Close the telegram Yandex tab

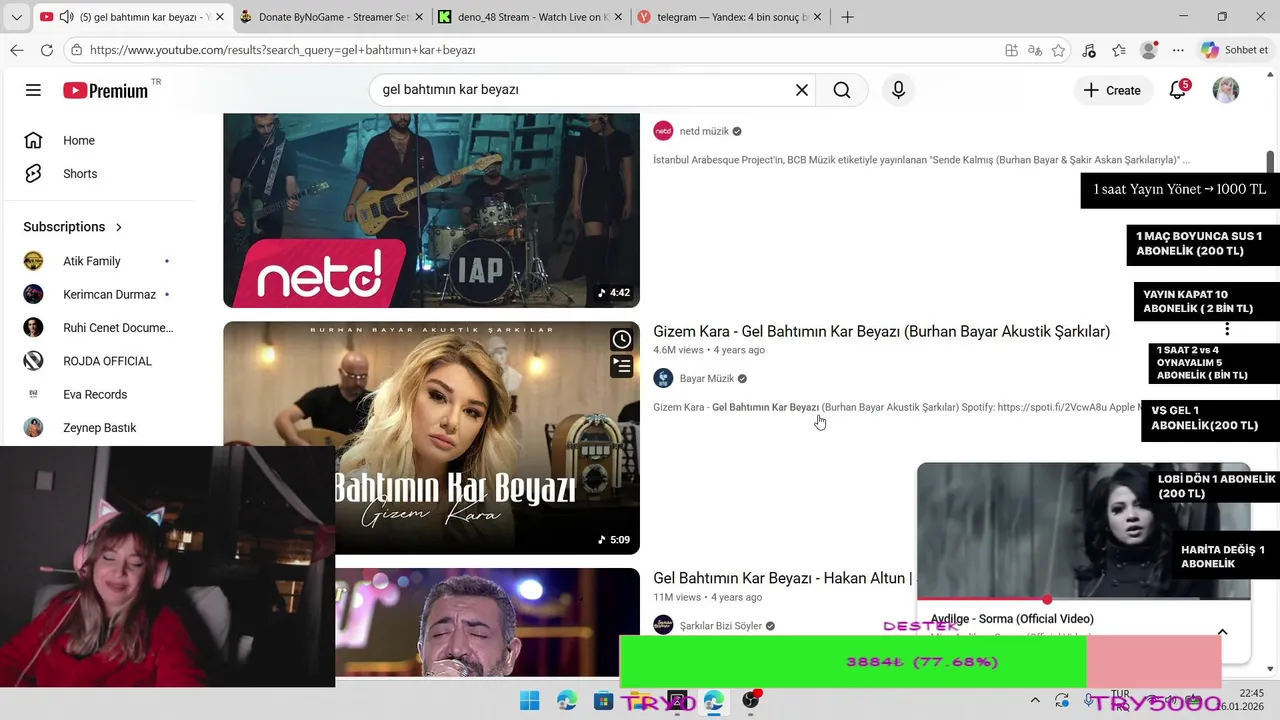(x=816, y=17)
